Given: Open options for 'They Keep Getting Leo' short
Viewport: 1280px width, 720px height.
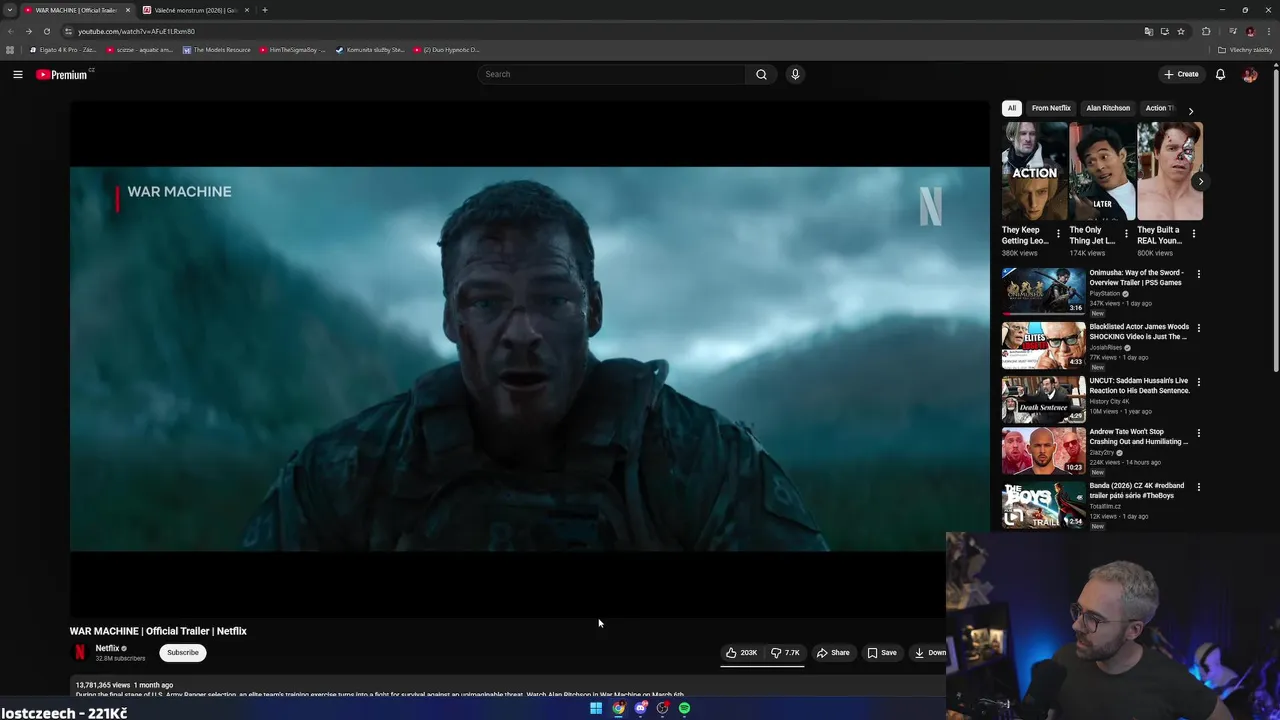Looking at the screenshot, I should pyautogui.click(x=1058, y=234).
